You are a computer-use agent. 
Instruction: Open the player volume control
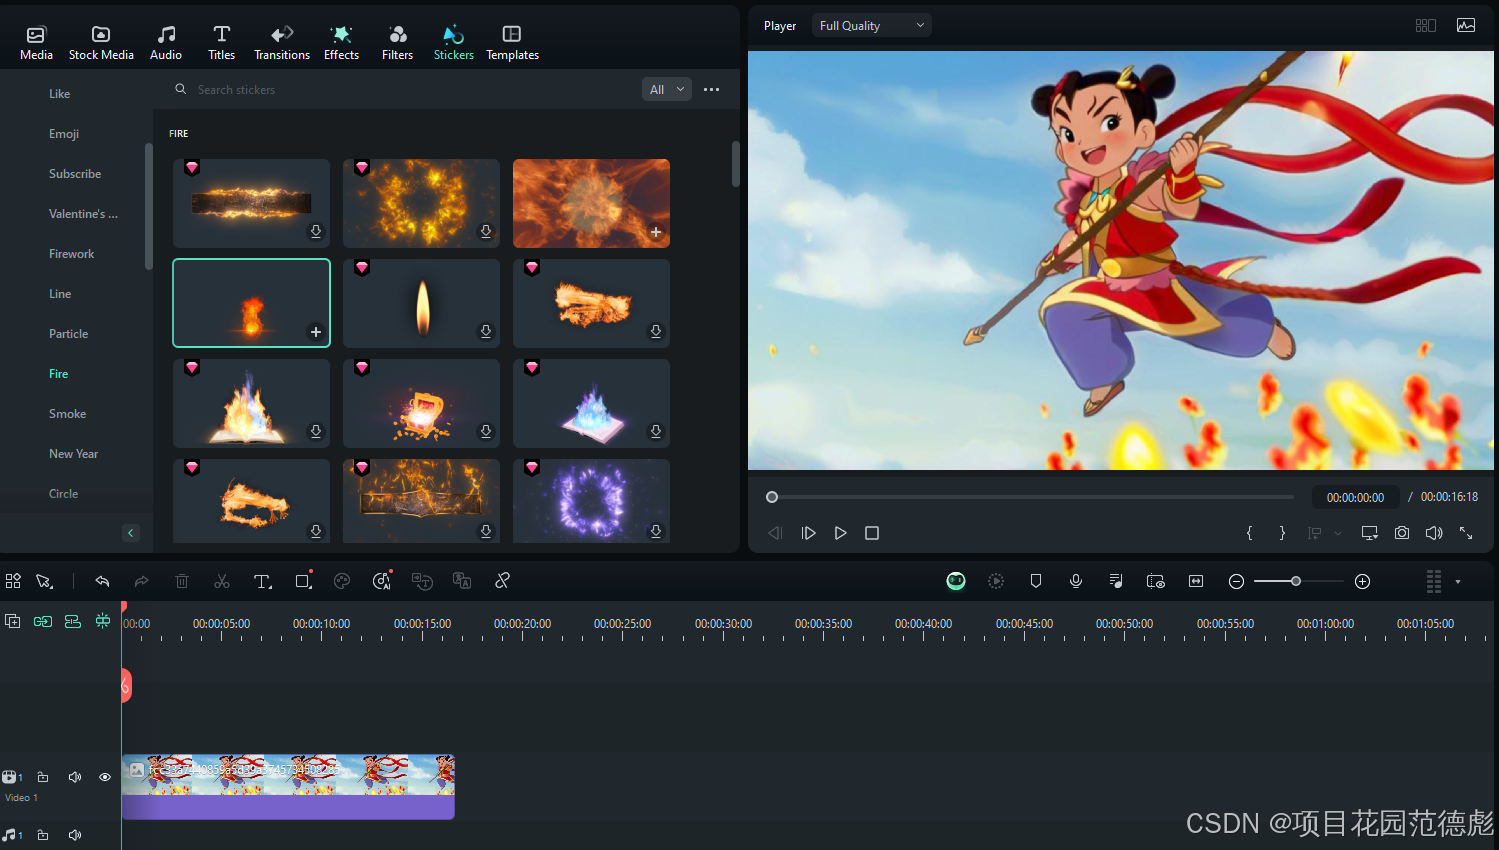pyautogui.click(x=1434, y=533)
